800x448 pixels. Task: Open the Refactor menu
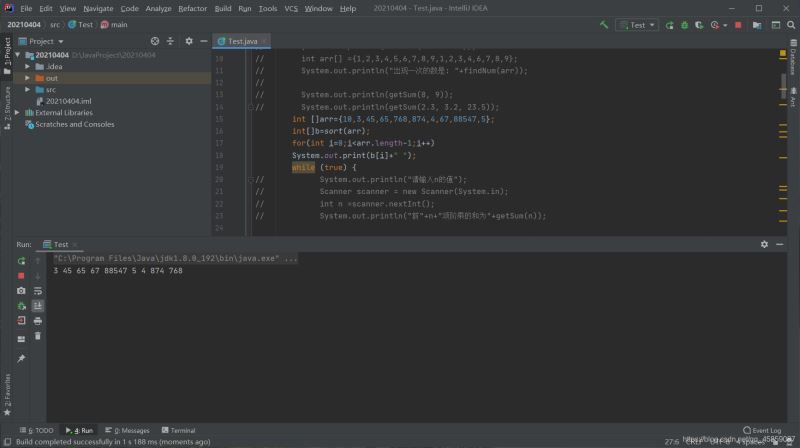[192, 8]
